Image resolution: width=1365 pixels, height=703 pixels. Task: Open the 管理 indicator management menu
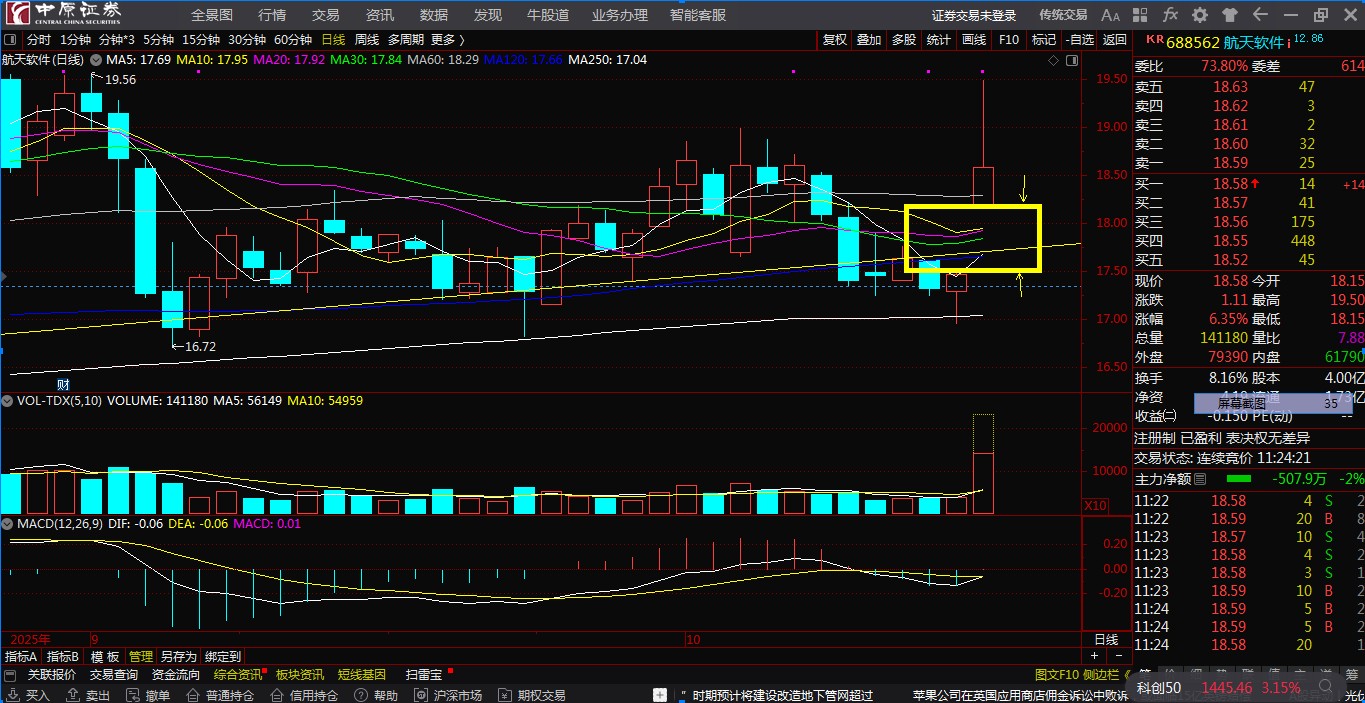(x=141, y=657)
